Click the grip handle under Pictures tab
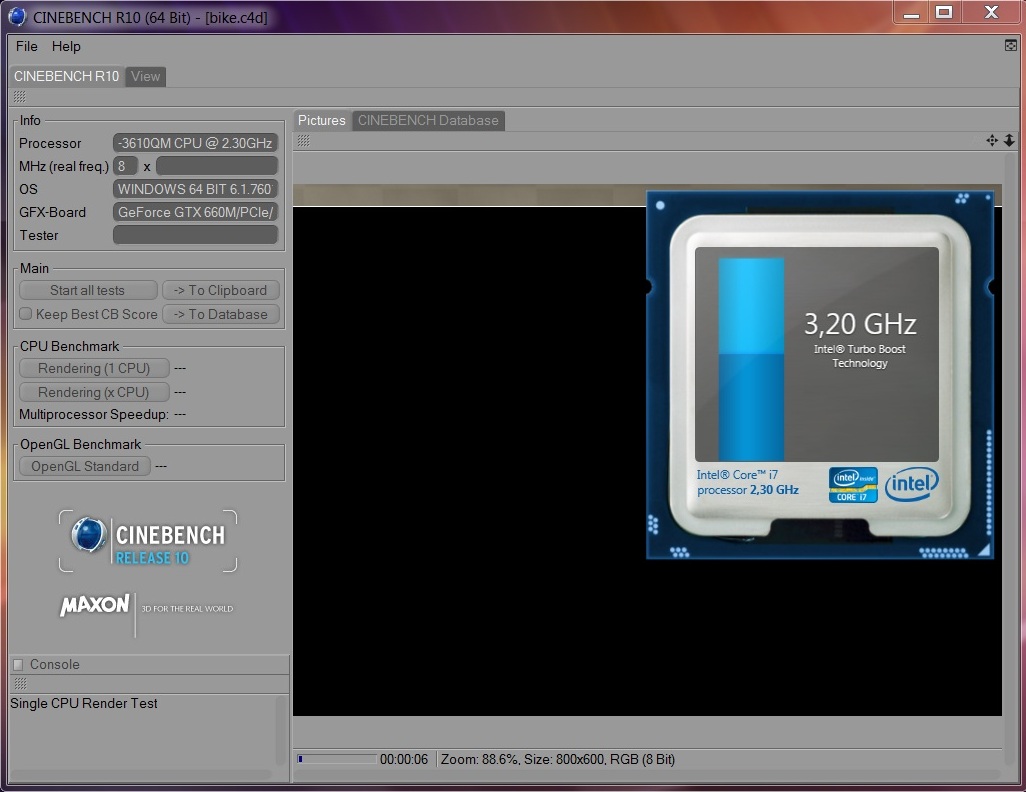1026x792 pixels. tap(304, 141)
